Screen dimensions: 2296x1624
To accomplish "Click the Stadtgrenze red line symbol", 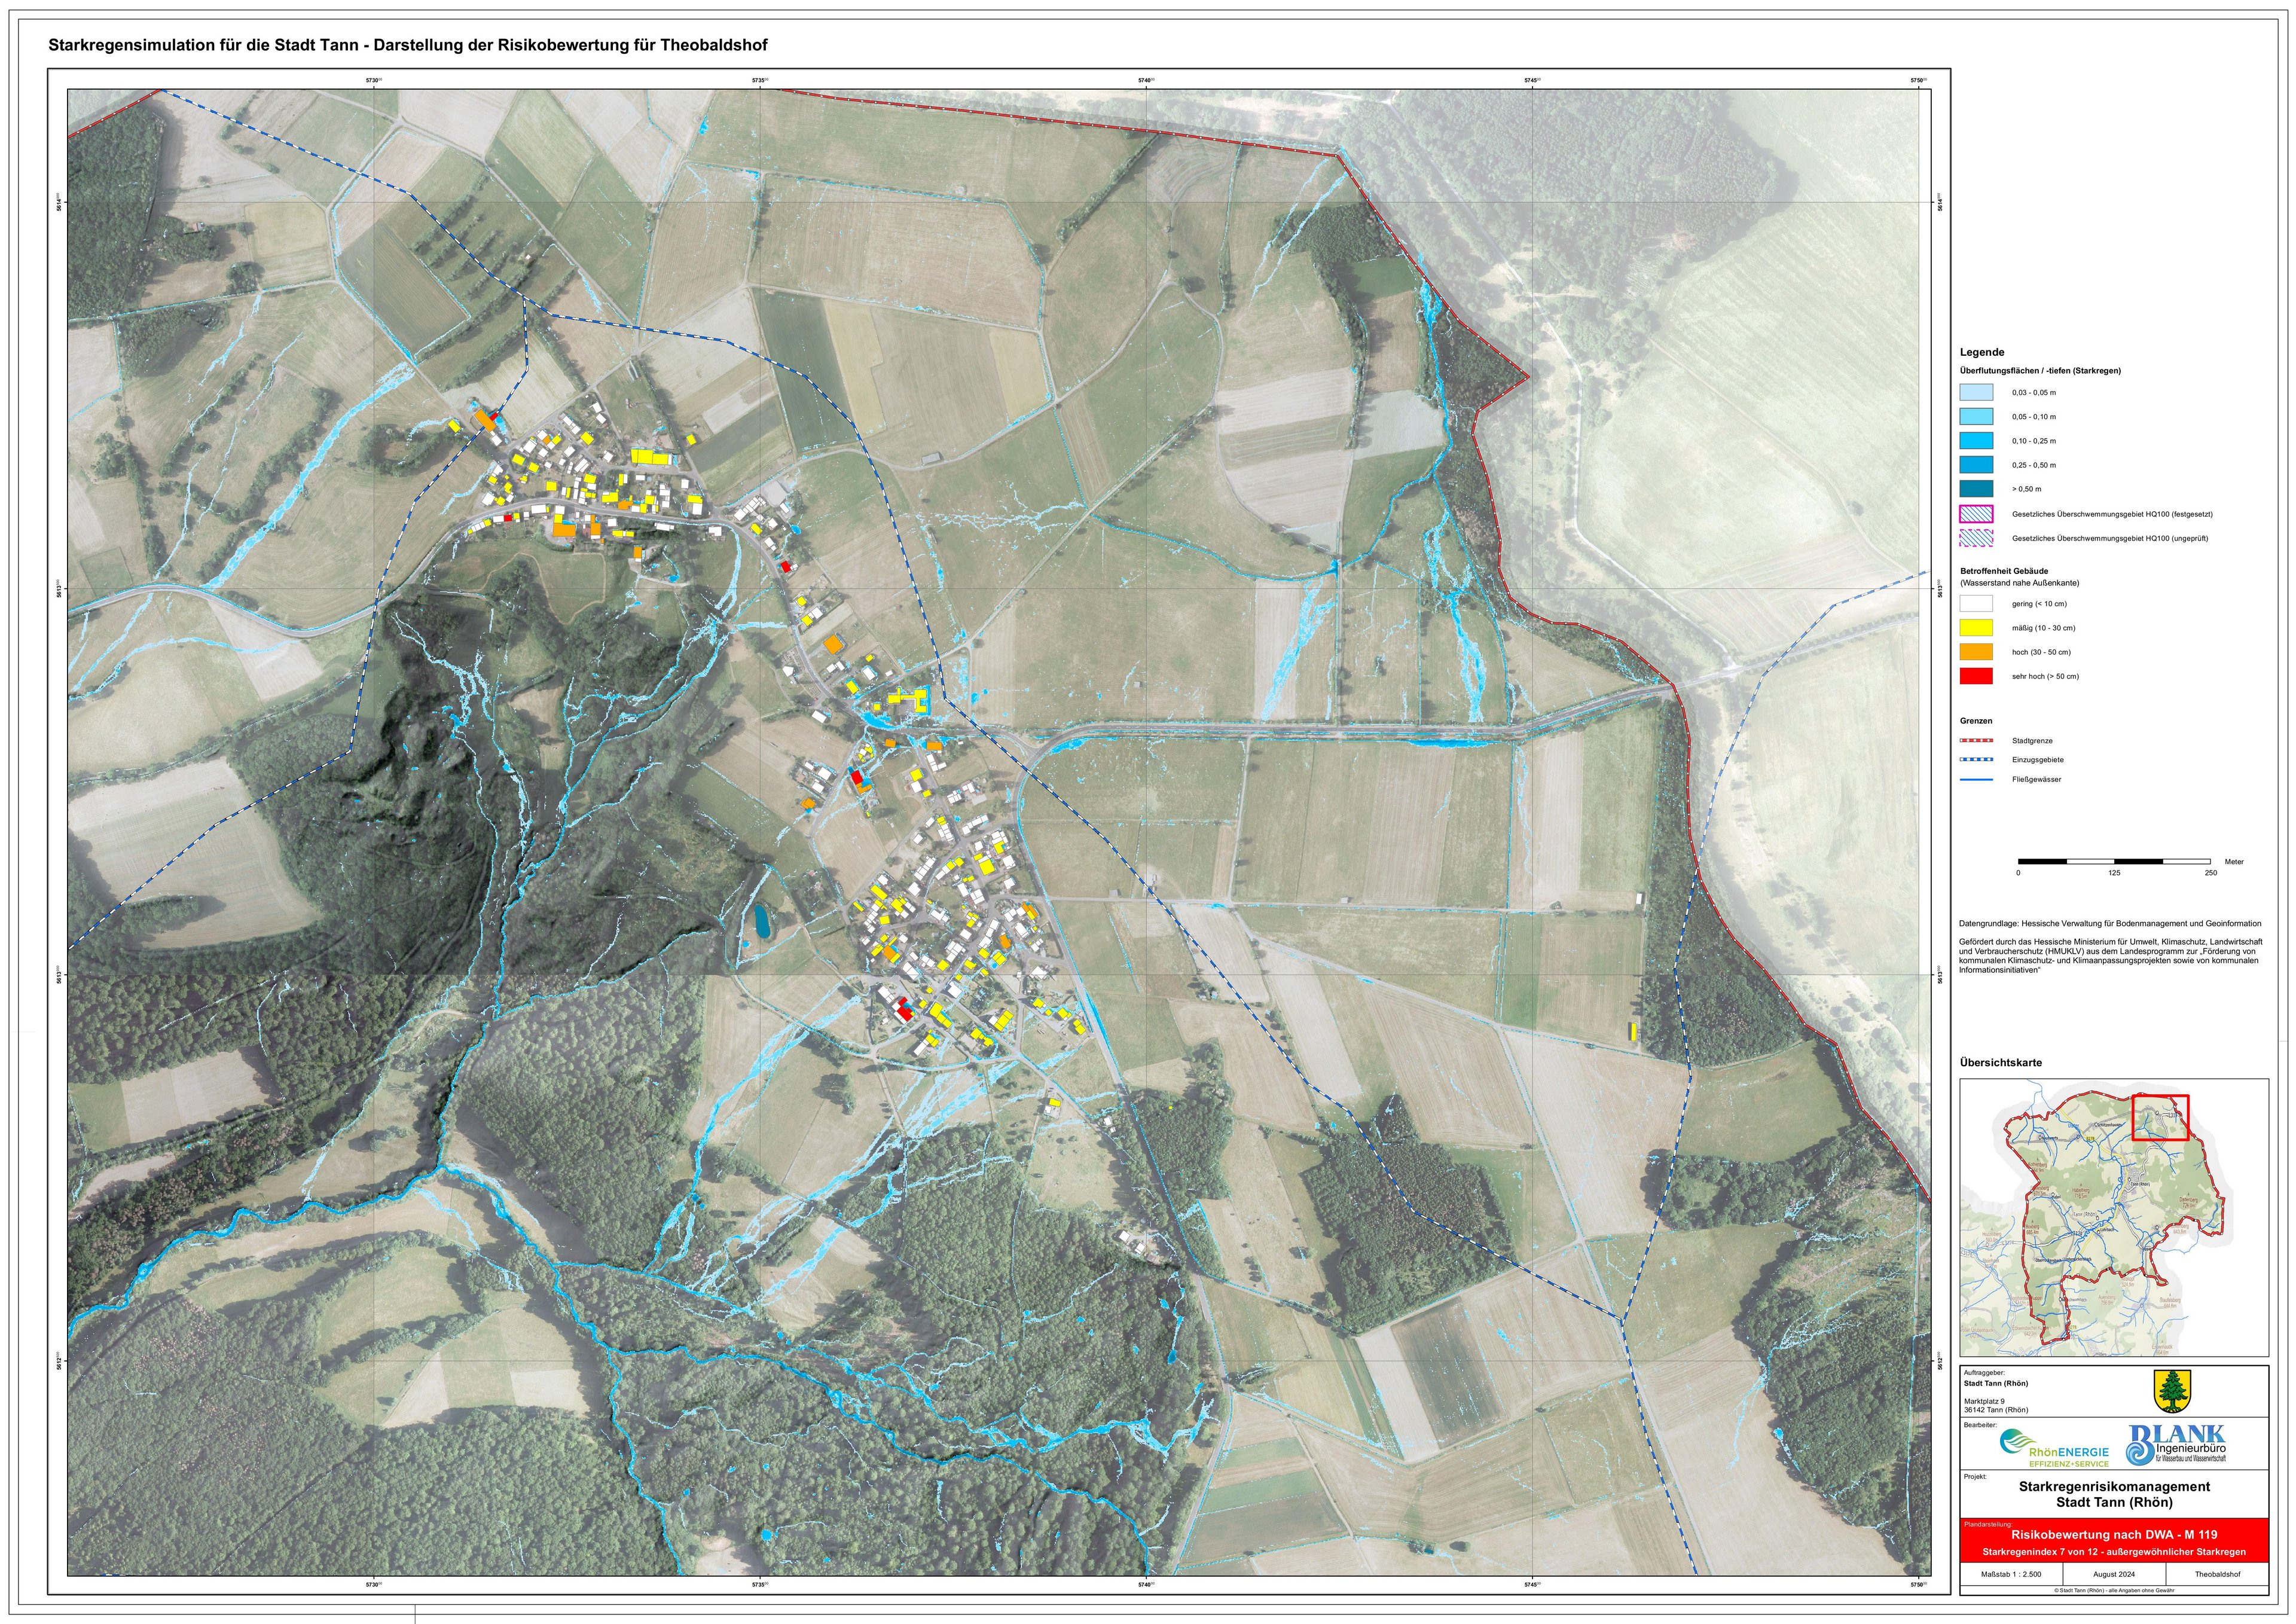I will pos(1976,741).
